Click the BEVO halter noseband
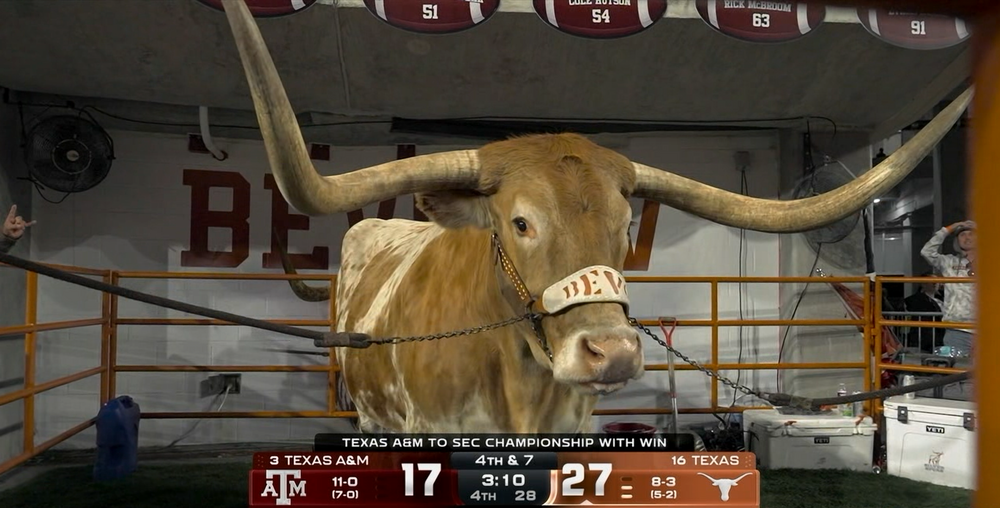1000x508 pixels. coord(584,289)
